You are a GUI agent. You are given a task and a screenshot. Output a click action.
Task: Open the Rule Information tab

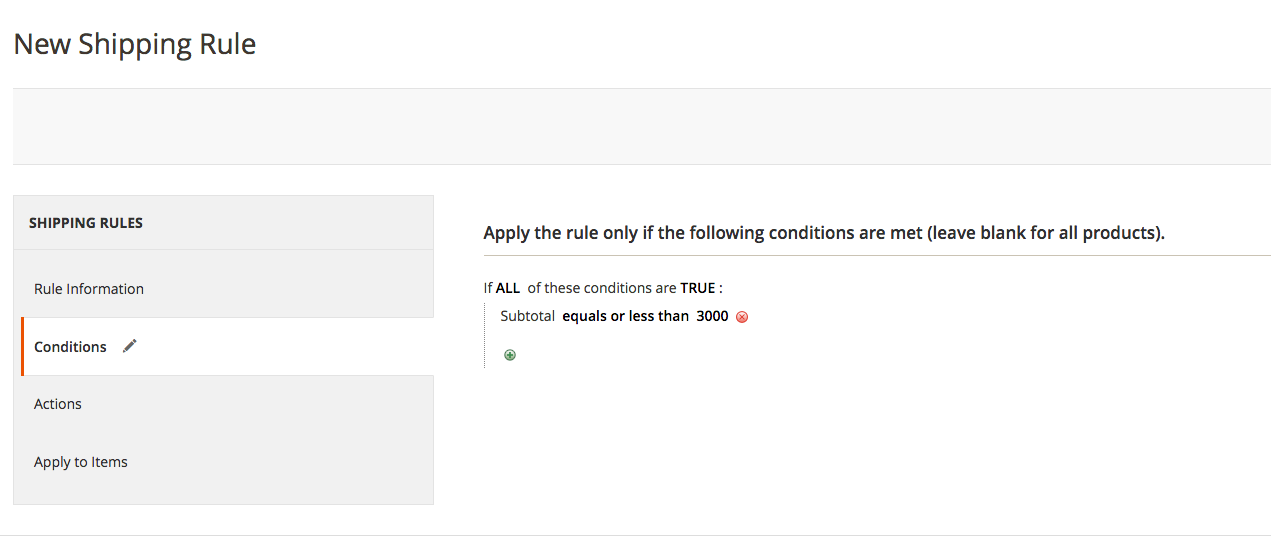89,289
